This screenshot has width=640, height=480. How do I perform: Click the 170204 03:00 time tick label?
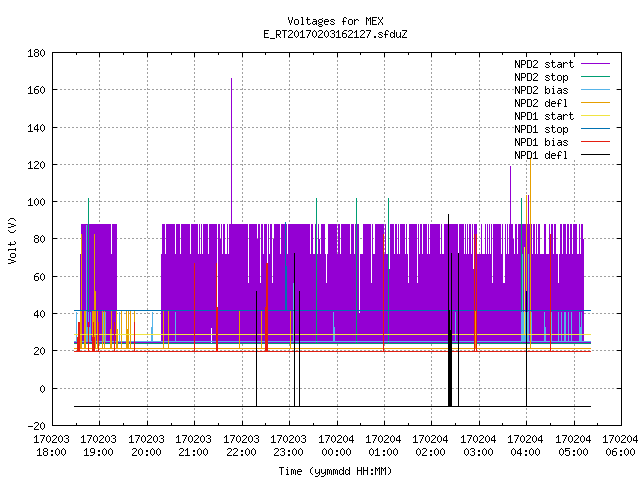(478, 446)
